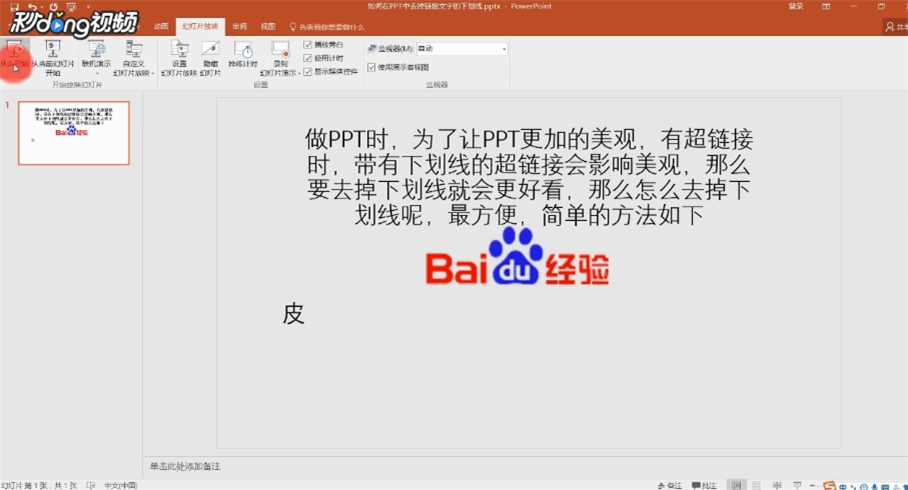Open Set Up Slide Show (设置幻灯片放映)
This screenshot has height=490, width=908.
pos(180,58)
